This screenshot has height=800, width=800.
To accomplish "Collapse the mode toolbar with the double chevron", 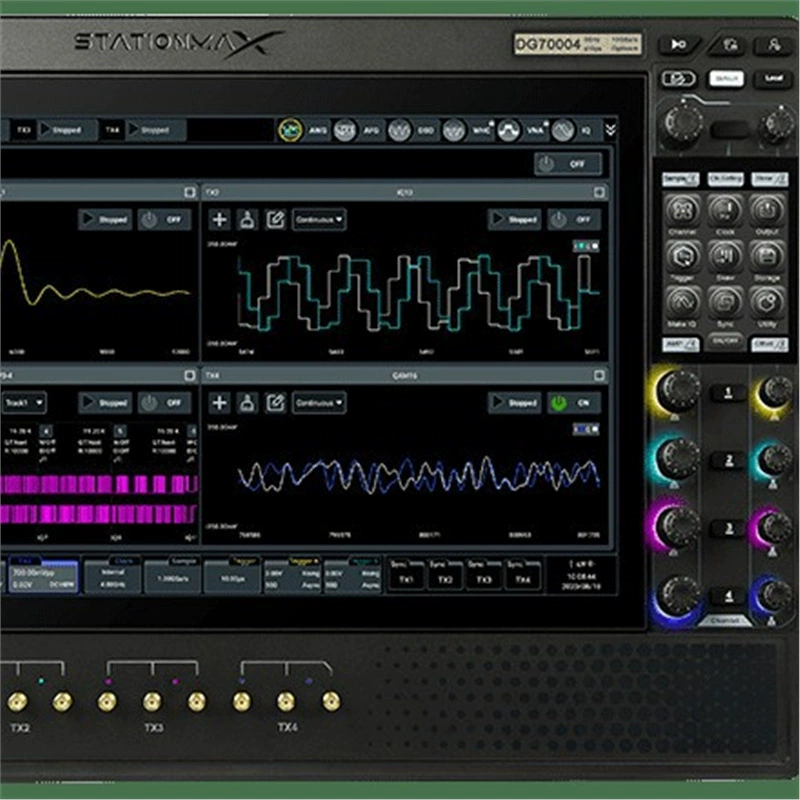I will pyautogui.click(x=608, y=130).
